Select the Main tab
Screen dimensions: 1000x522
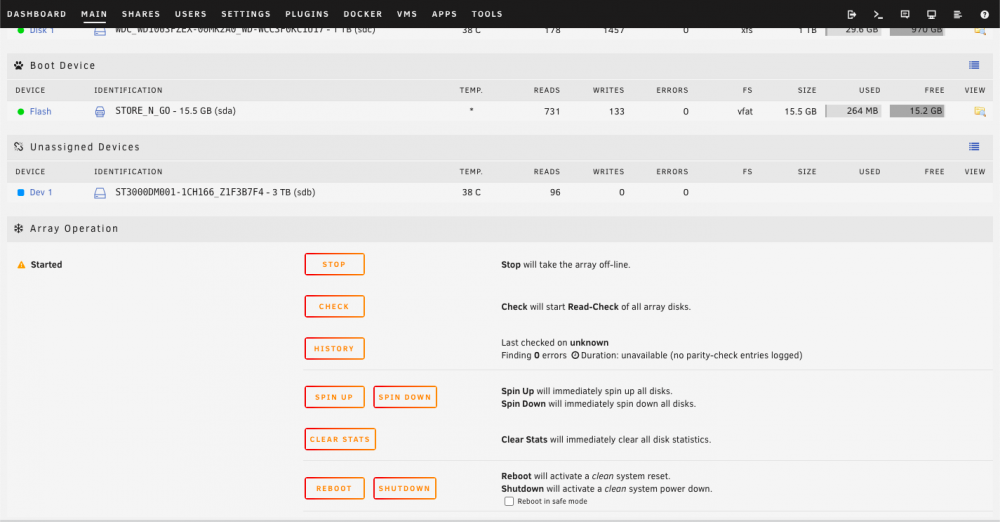(94, 14)
